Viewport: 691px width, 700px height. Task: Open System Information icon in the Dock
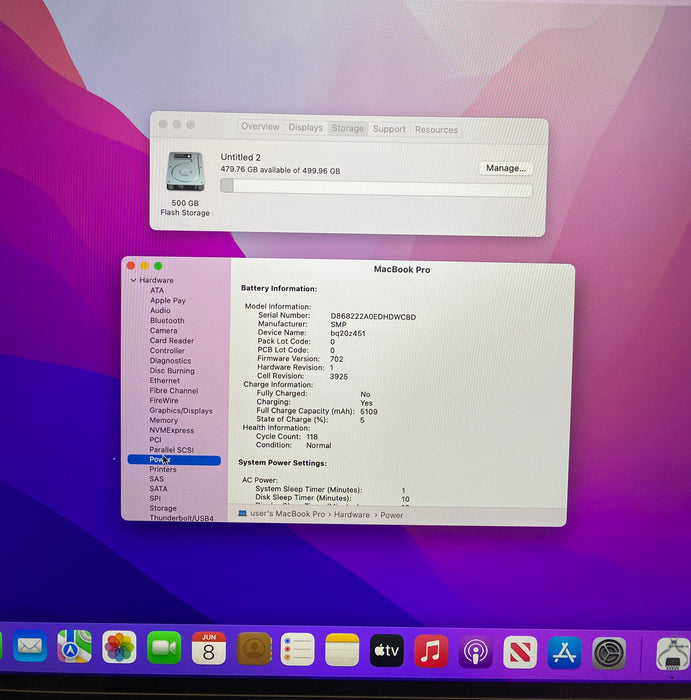point(674,654)
